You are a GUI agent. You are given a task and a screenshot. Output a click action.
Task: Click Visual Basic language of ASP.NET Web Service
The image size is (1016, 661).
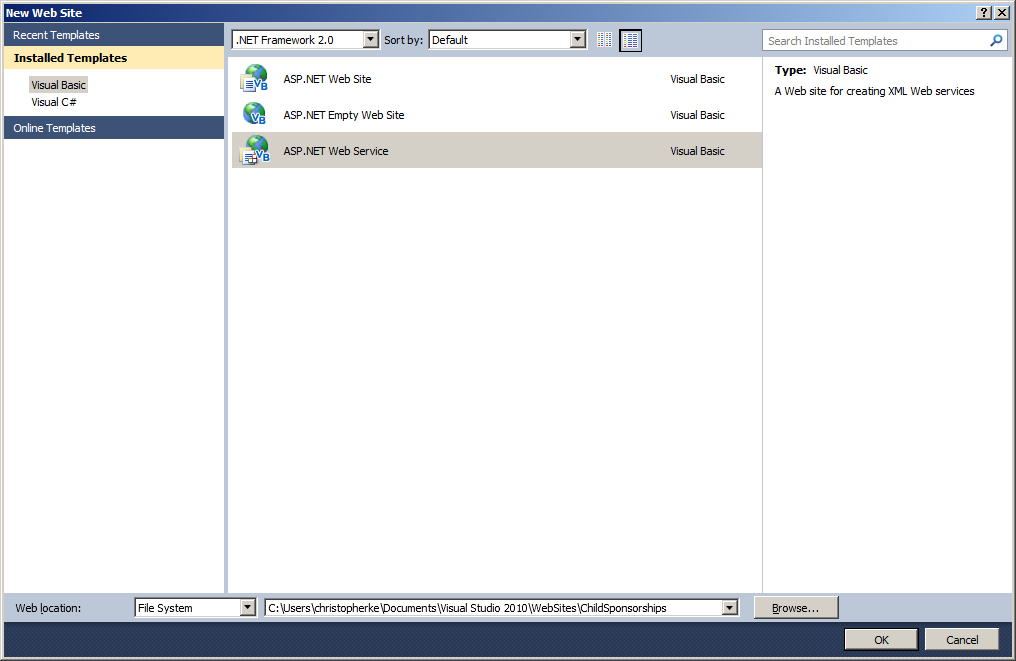(697, 151)
